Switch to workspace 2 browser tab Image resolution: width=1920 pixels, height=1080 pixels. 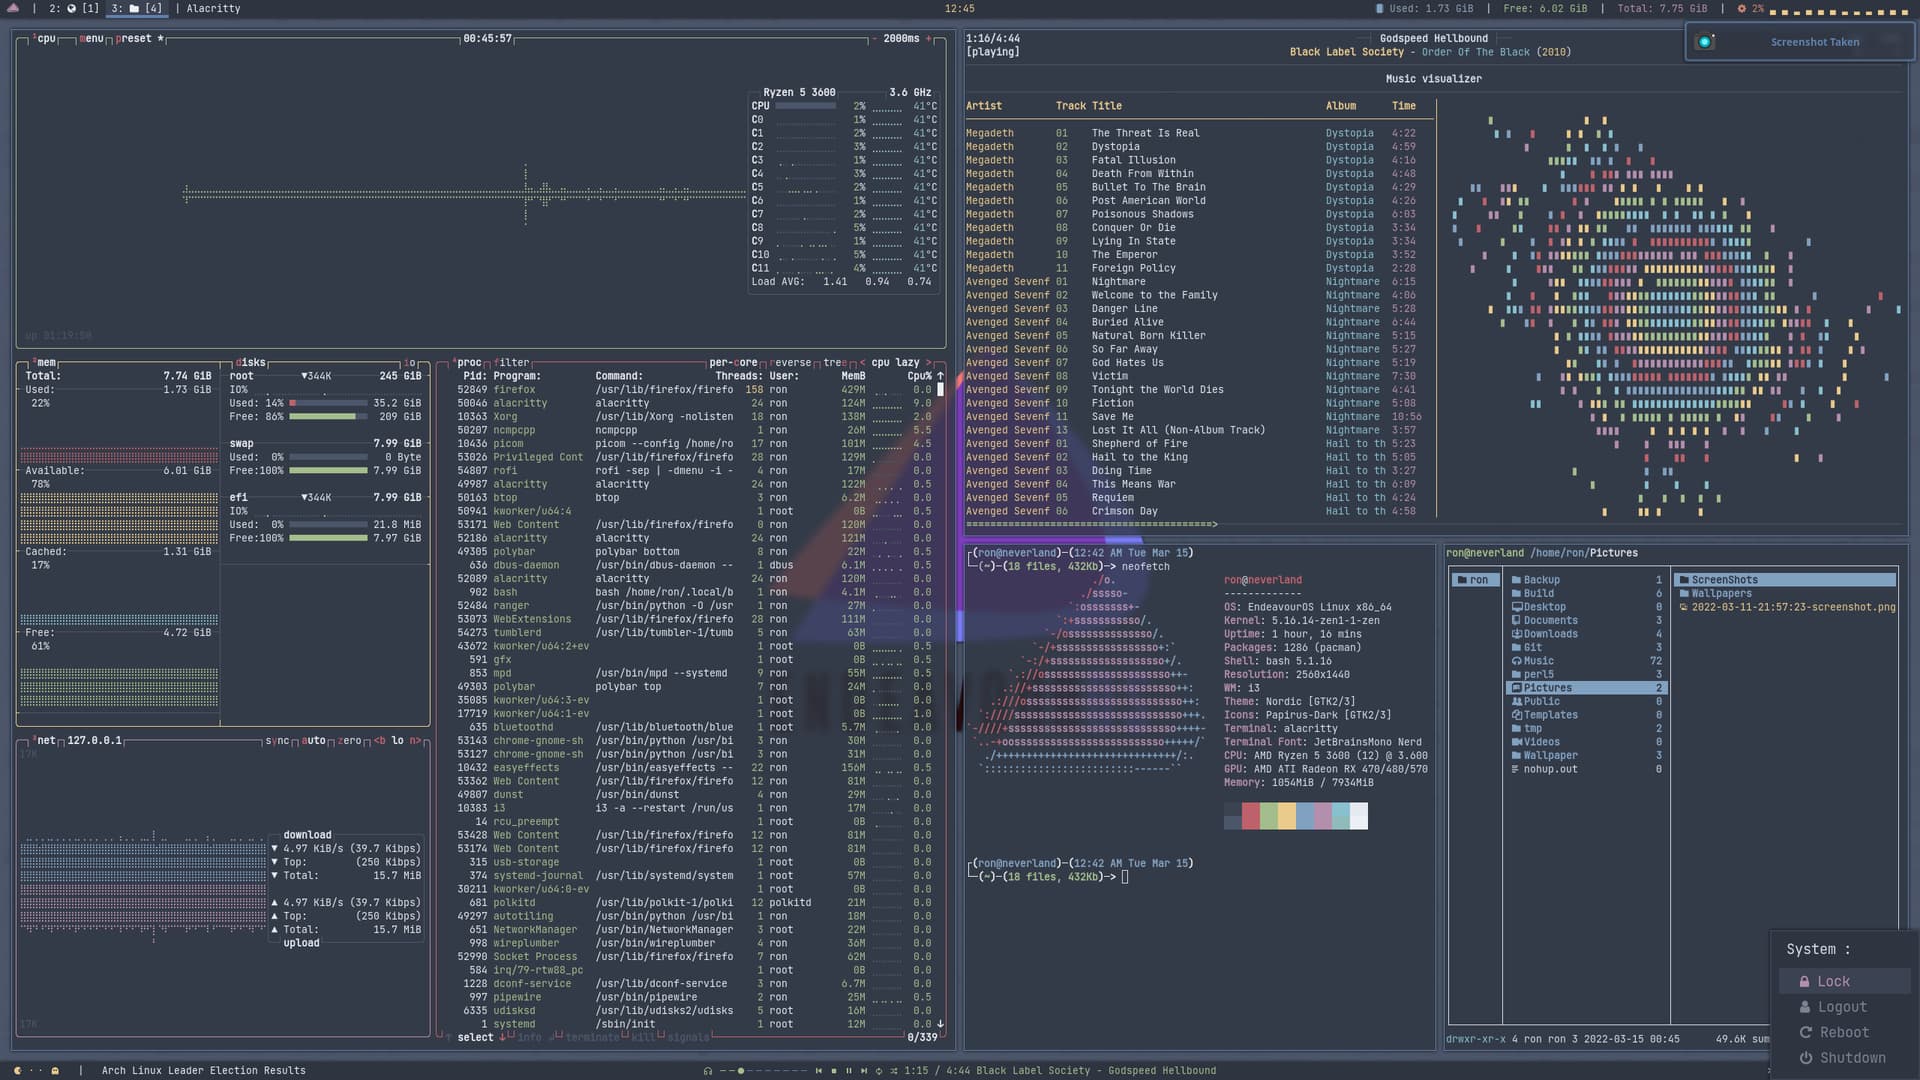[70, 8]
